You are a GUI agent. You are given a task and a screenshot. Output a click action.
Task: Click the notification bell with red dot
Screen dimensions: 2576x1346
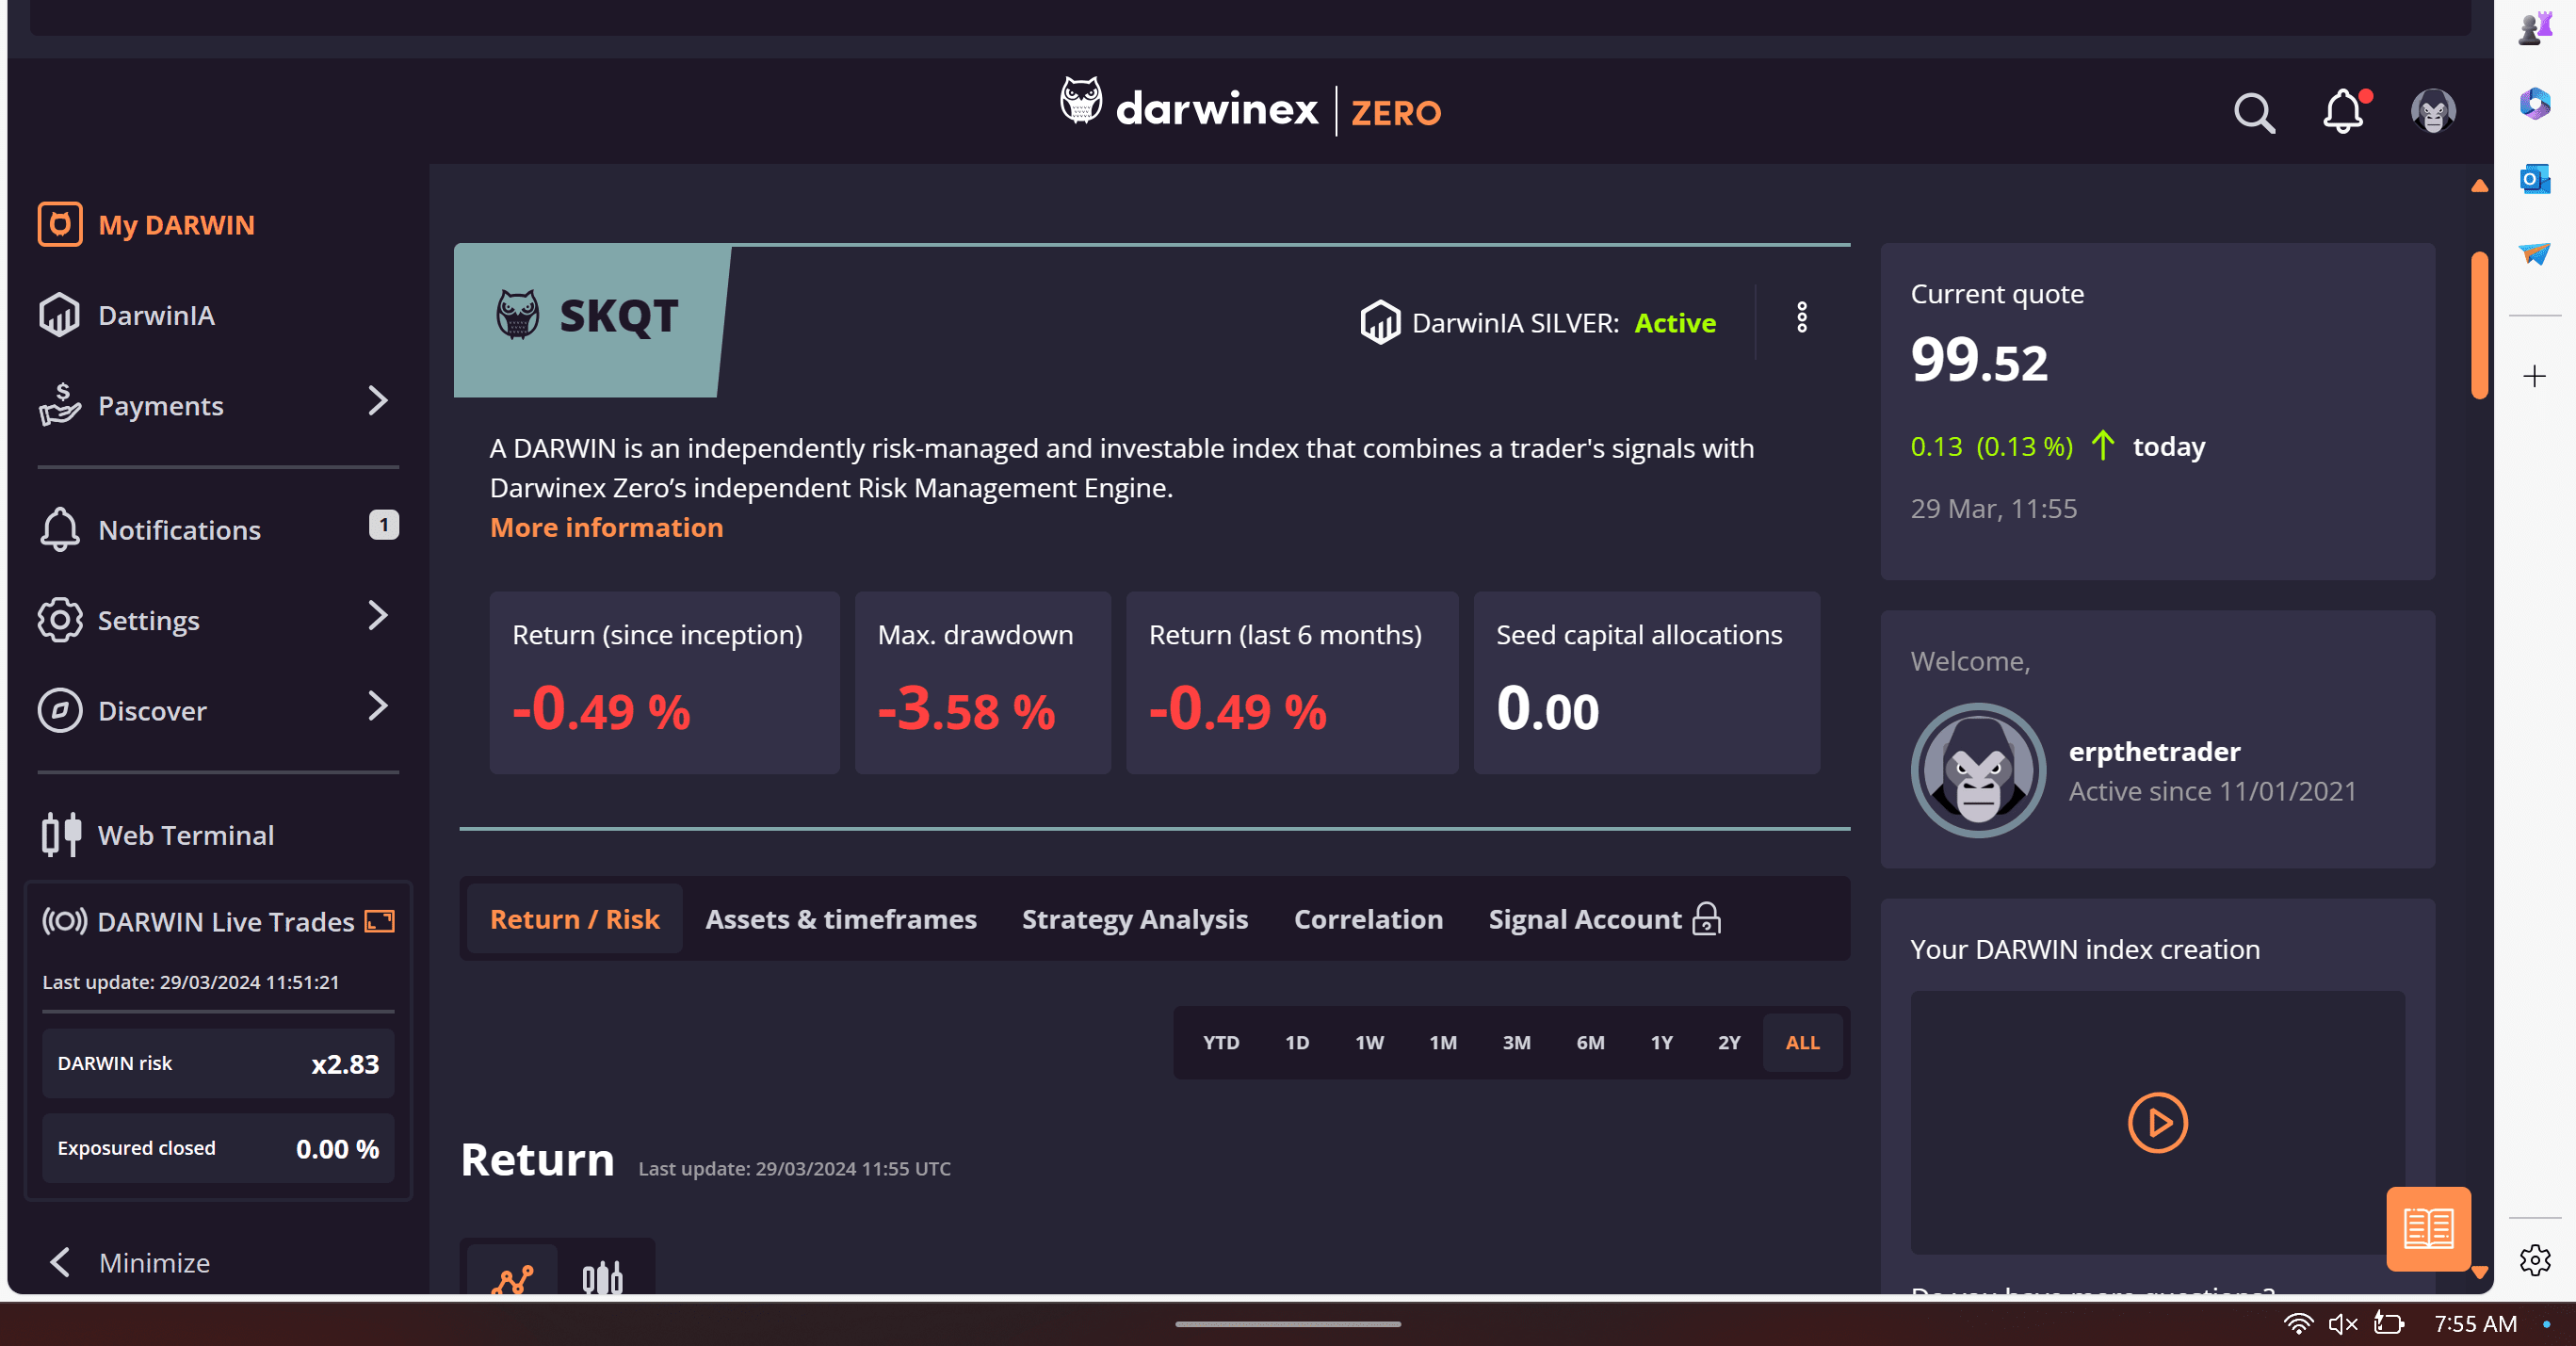point(2342,112)
